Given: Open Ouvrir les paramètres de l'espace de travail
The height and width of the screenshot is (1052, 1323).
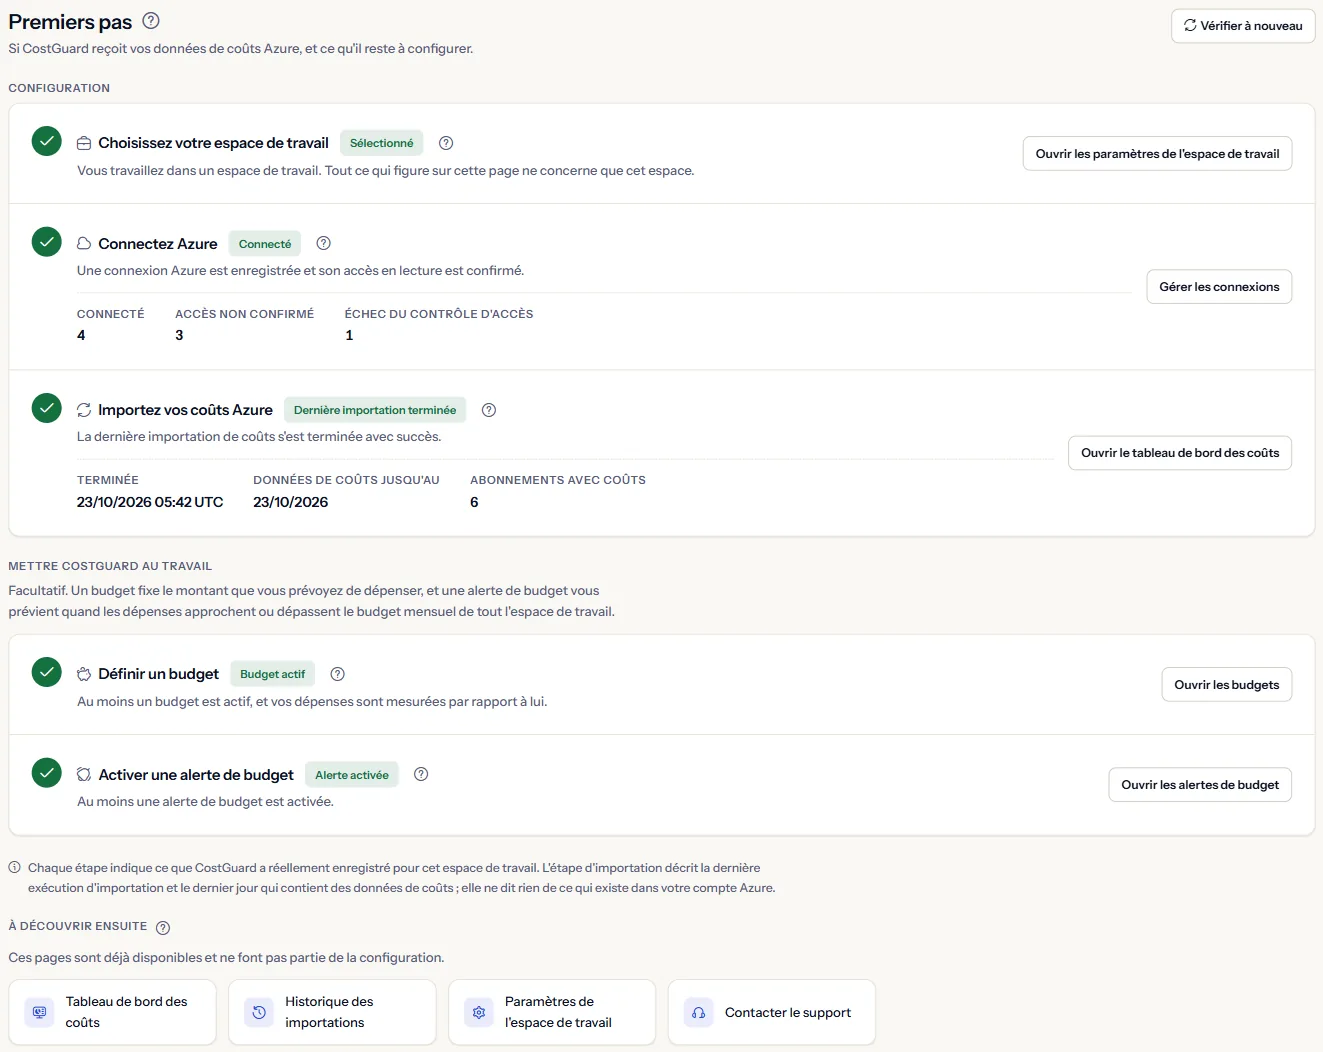Looking at the screenshot, I should click(1157, 154).
